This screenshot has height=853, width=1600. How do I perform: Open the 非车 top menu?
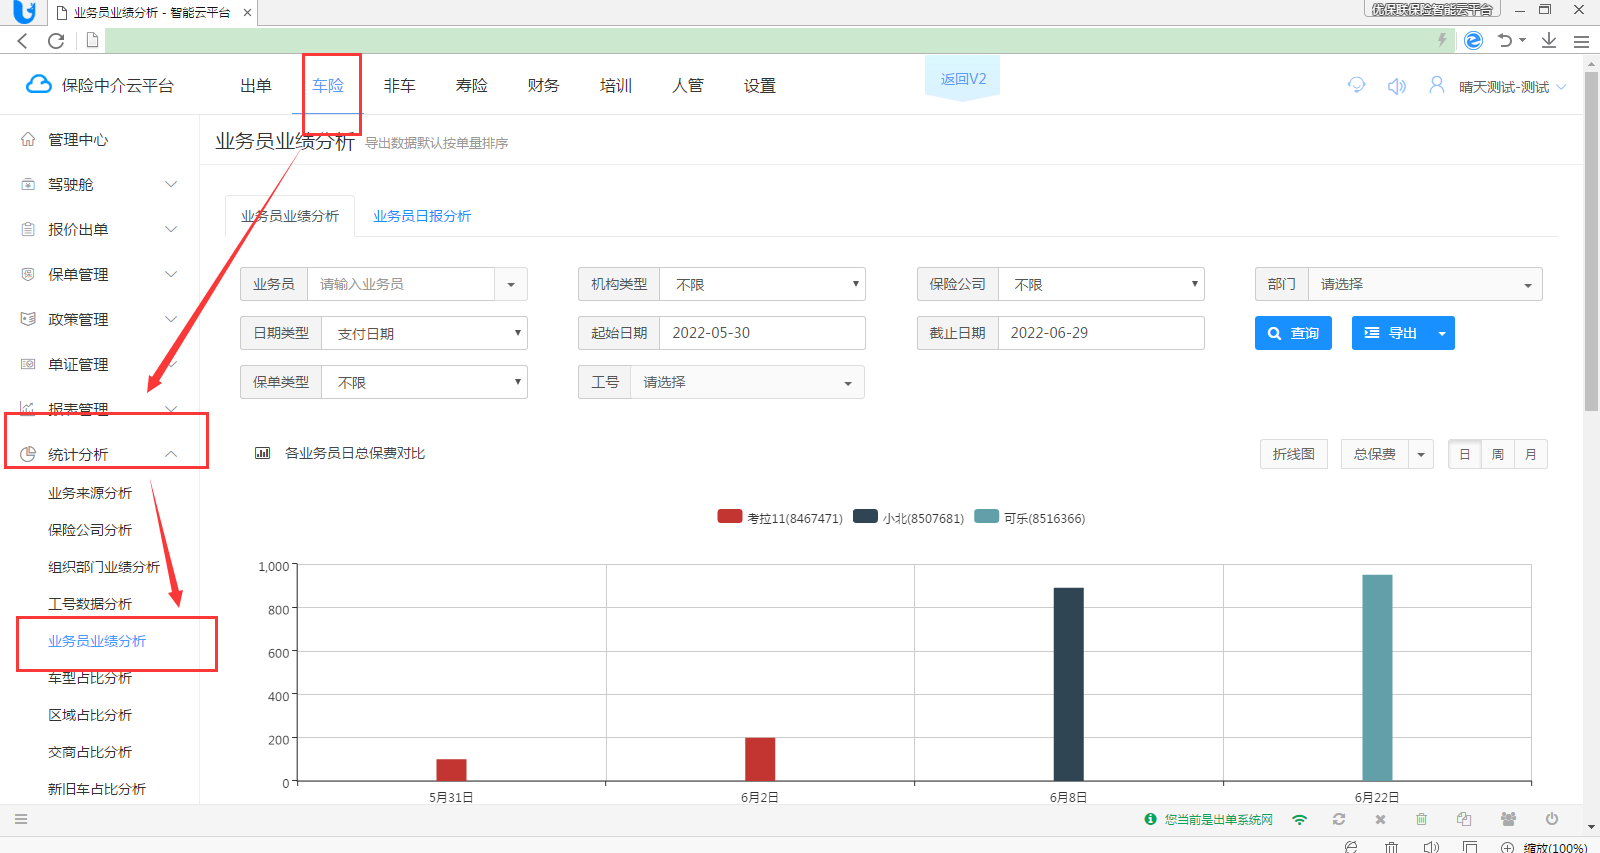click(x=400, y=86)
